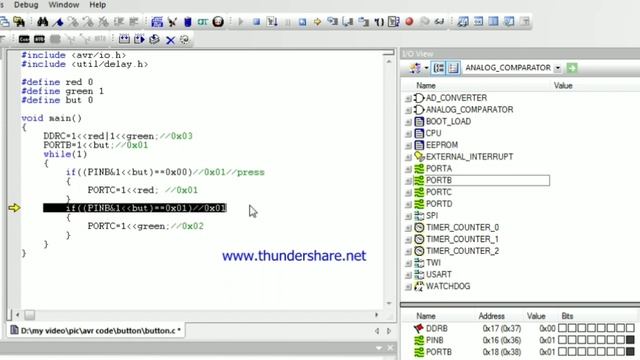This screenshot has width=640, height=360.
Task: Toggle bit 7 checkbox of PINB
Action: tap(562, 340)
